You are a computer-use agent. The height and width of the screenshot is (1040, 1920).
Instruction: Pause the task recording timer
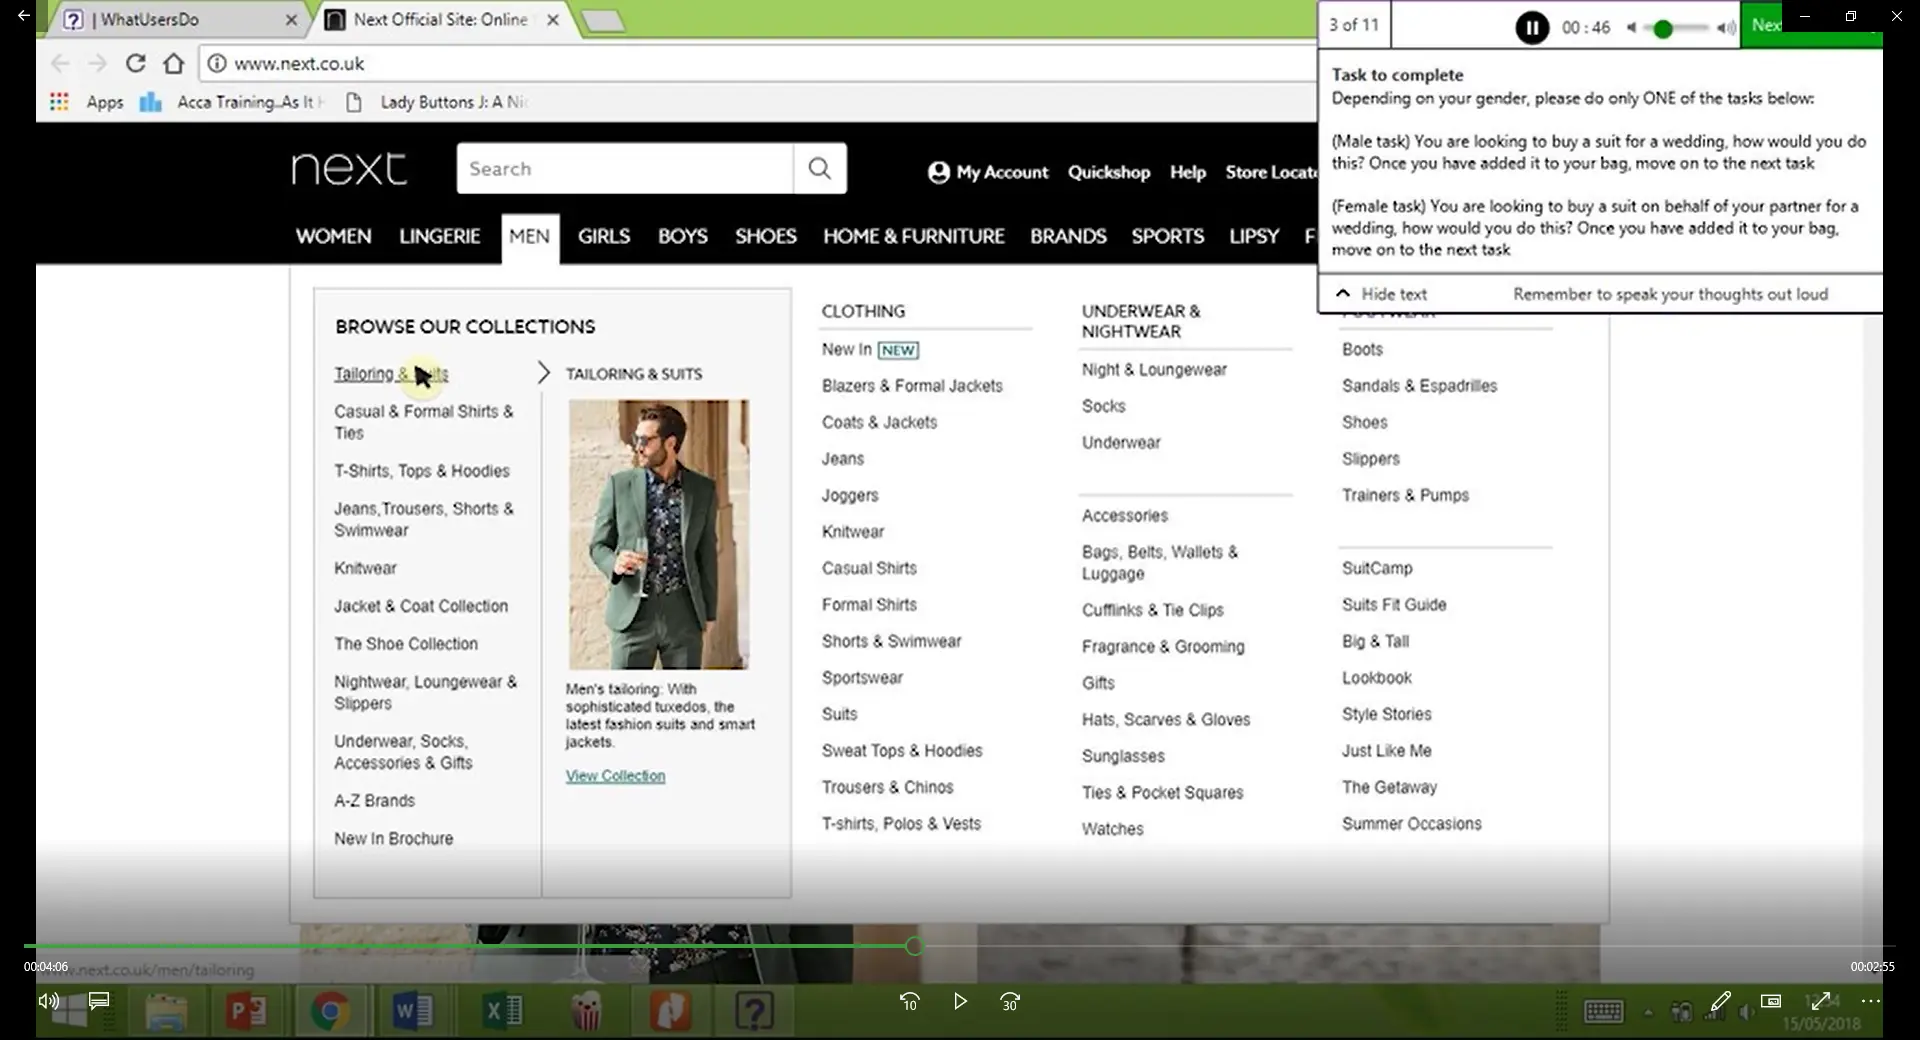tap(1531, 27)
